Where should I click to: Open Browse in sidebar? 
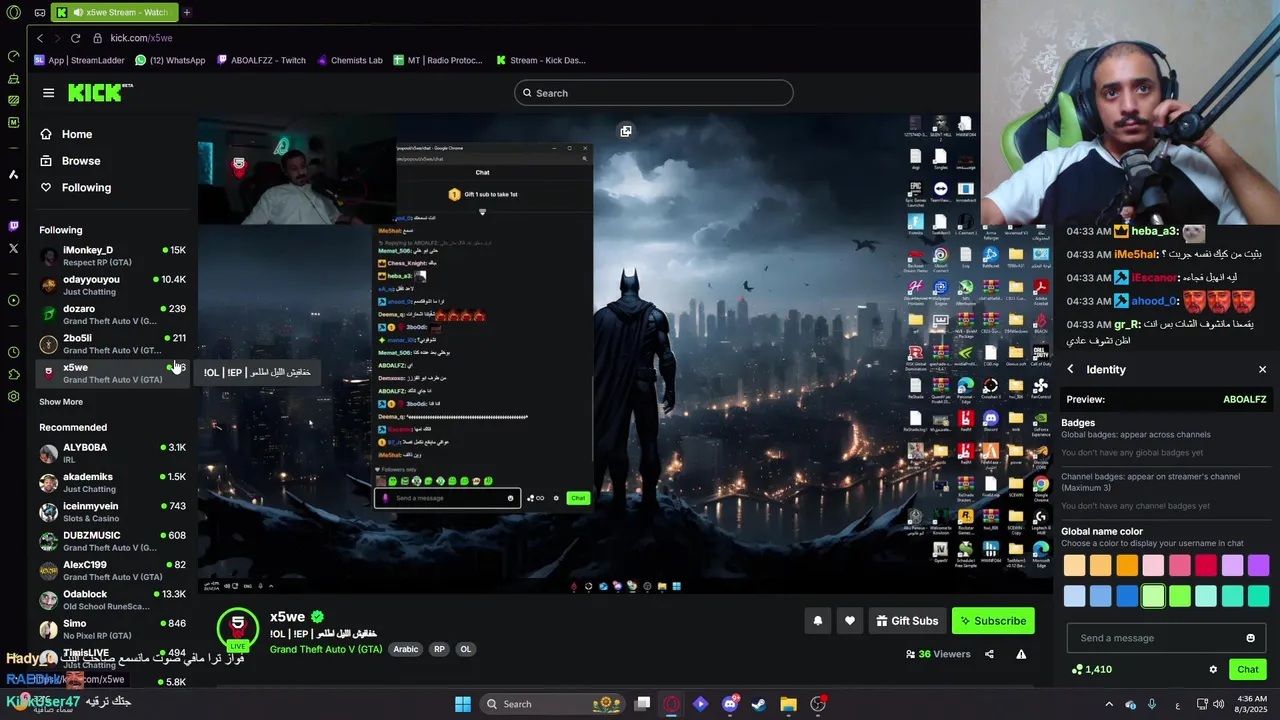(81, 161)
